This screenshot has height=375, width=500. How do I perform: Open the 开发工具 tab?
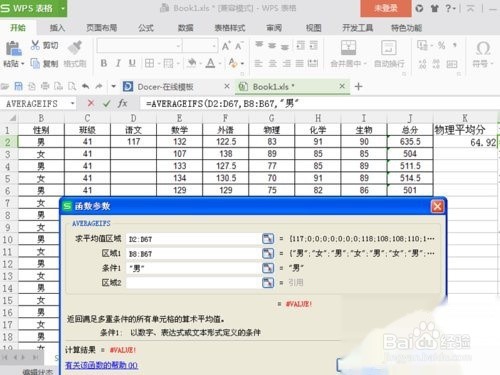[x=357, y=28]
